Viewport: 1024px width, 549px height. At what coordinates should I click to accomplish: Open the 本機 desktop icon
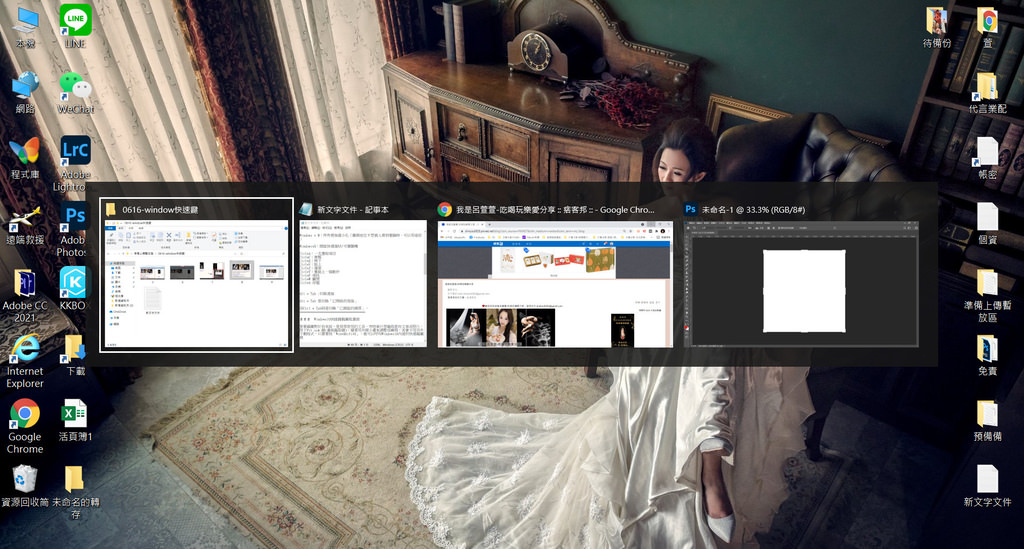tap(25, 27)
